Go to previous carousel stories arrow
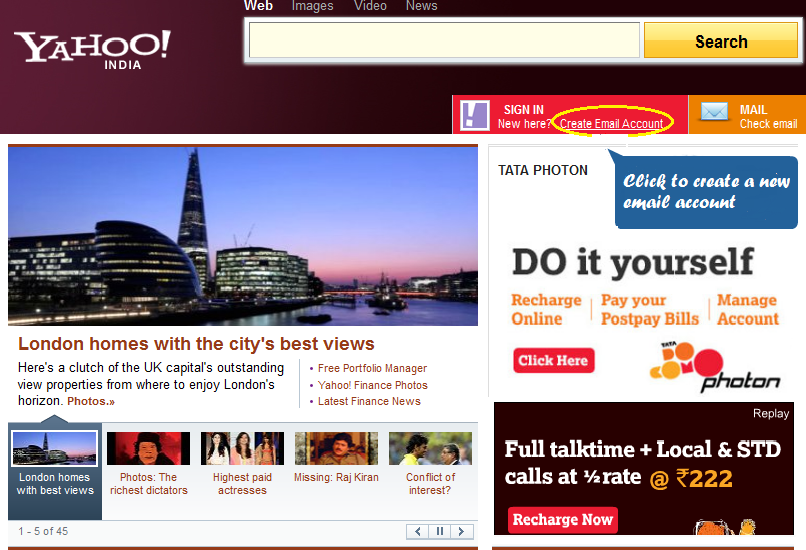The width and height of the screenshot is (806, 550). click(417, 531)
